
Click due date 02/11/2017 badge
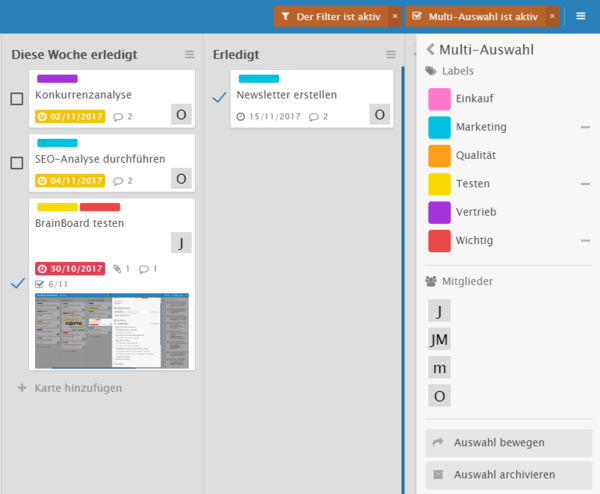coord(70,116)
